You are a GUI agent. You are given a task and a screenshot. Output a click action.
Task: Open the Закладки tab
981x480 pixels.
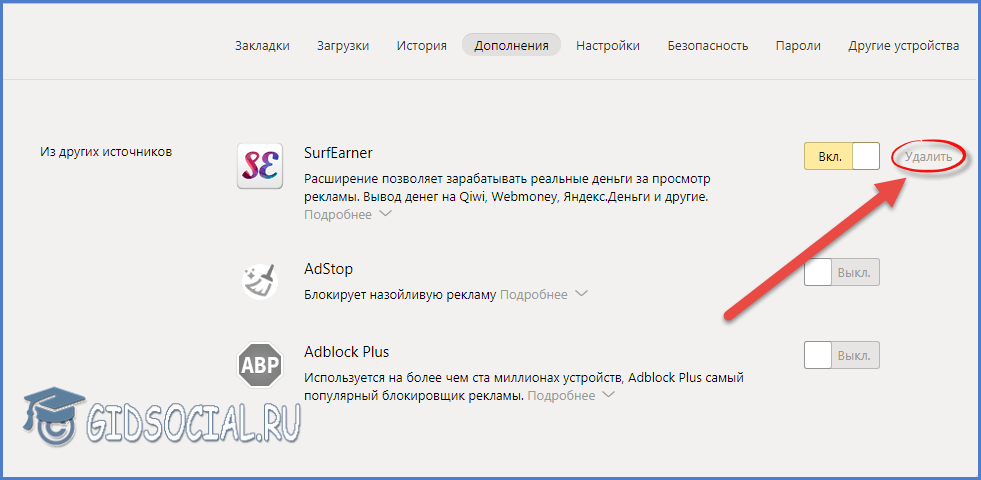(262, 46)
